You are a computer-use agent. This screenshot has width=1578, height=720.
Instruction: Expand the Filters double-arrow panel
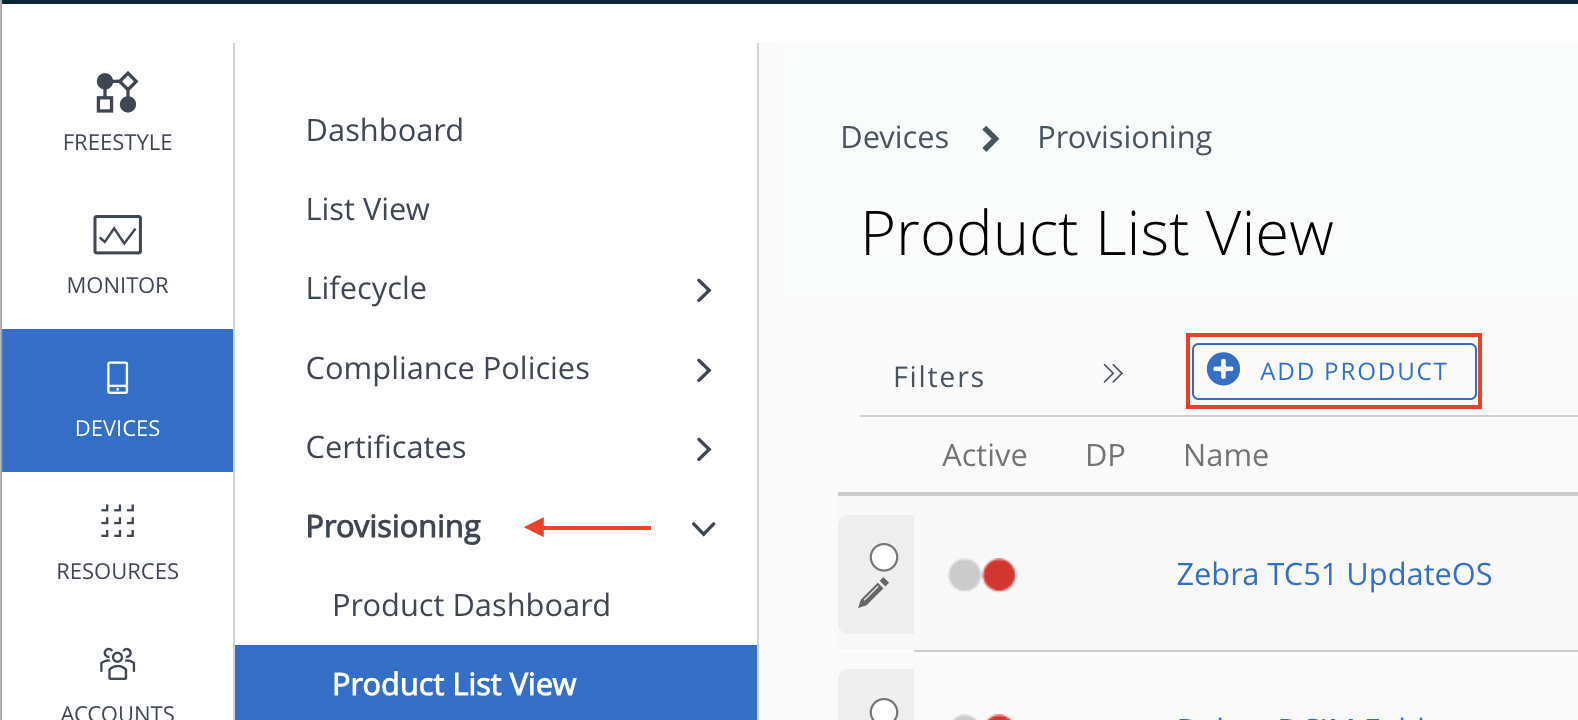coord(1112,374)
